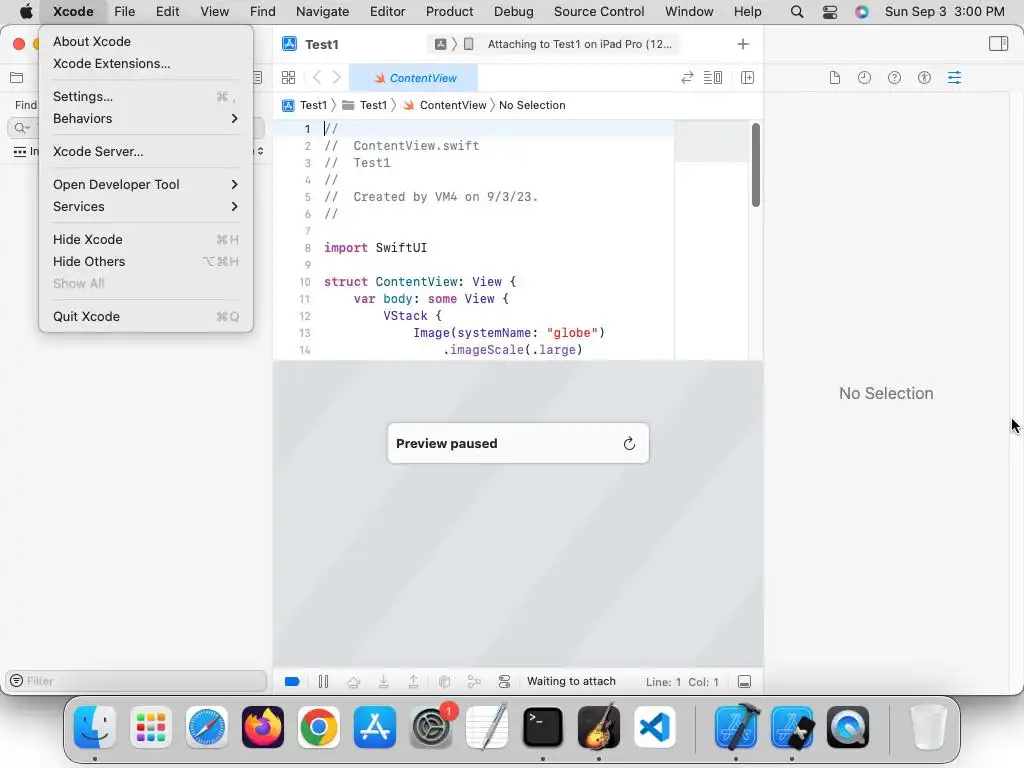Select the ContentView editor tab
This screenshot has width=1024, height=768.
coord(413,78)
